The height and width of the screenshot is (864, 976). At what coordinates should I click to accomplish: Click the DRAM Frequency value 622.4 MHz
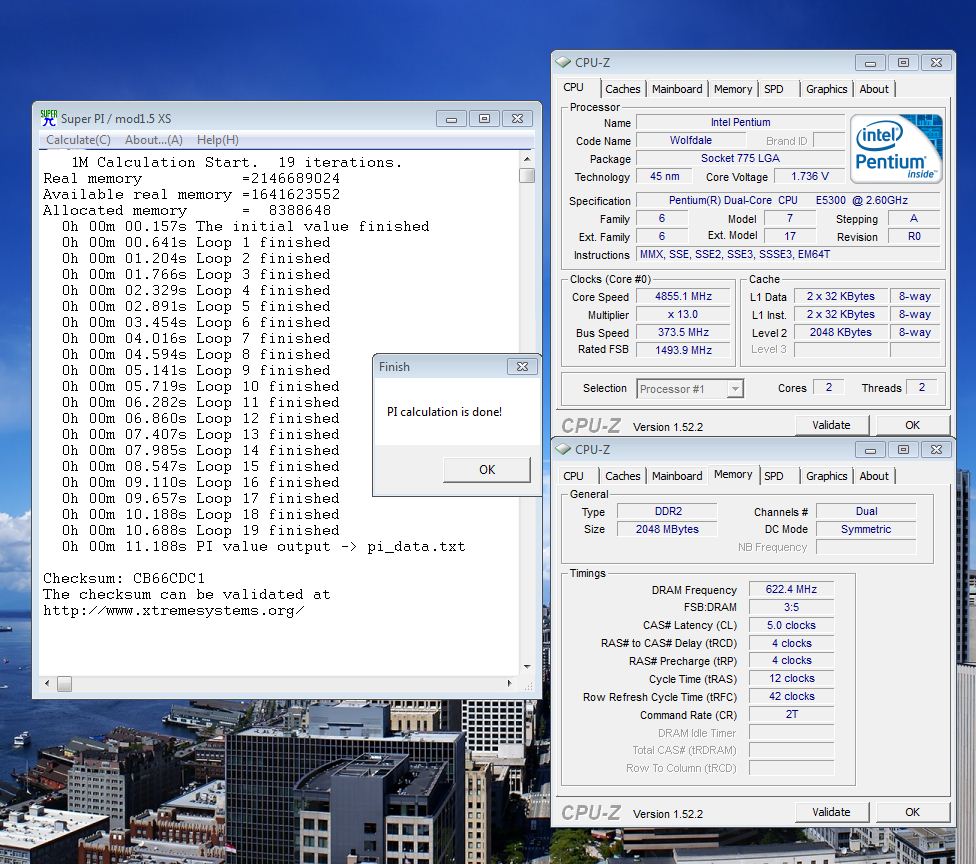791,589
